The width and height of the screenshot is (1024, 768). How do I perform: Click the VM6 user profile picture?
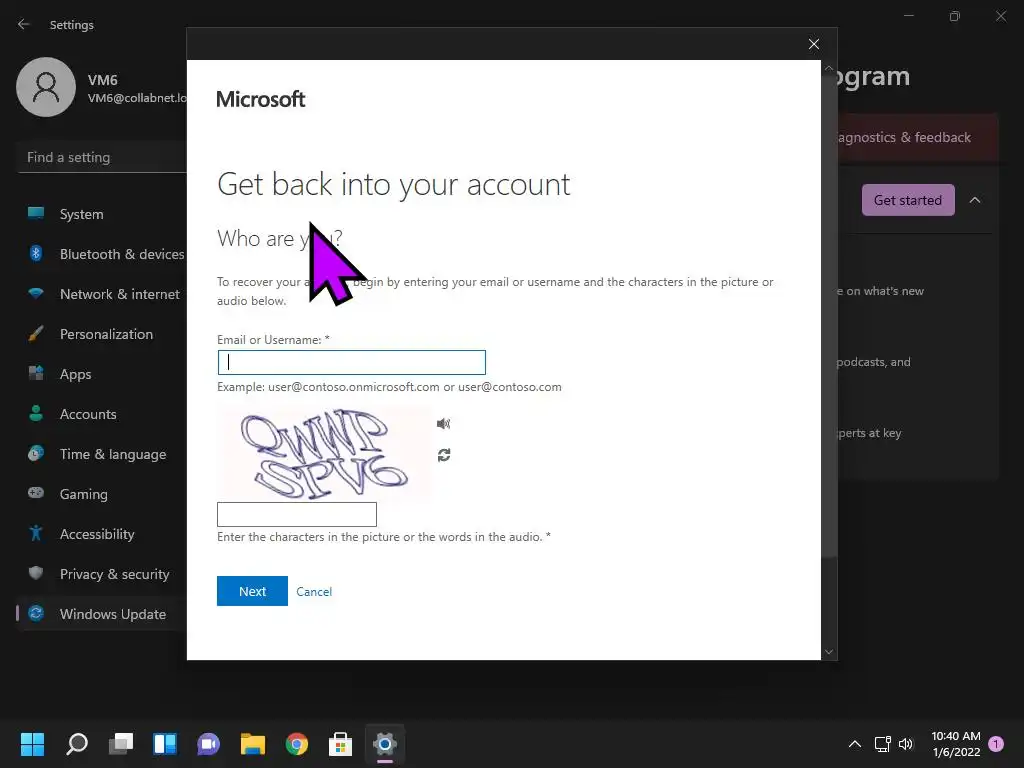(46, 87)
